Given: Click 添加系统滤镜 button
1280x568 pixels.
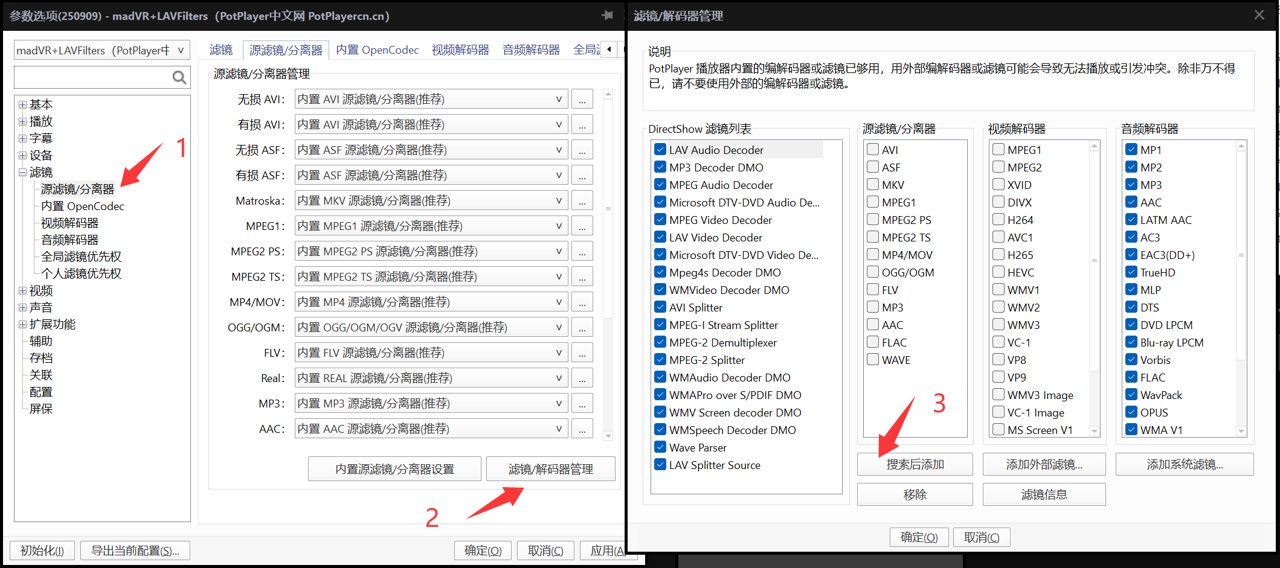Looking at the screenshot, I should click(x=1185, y=464).
